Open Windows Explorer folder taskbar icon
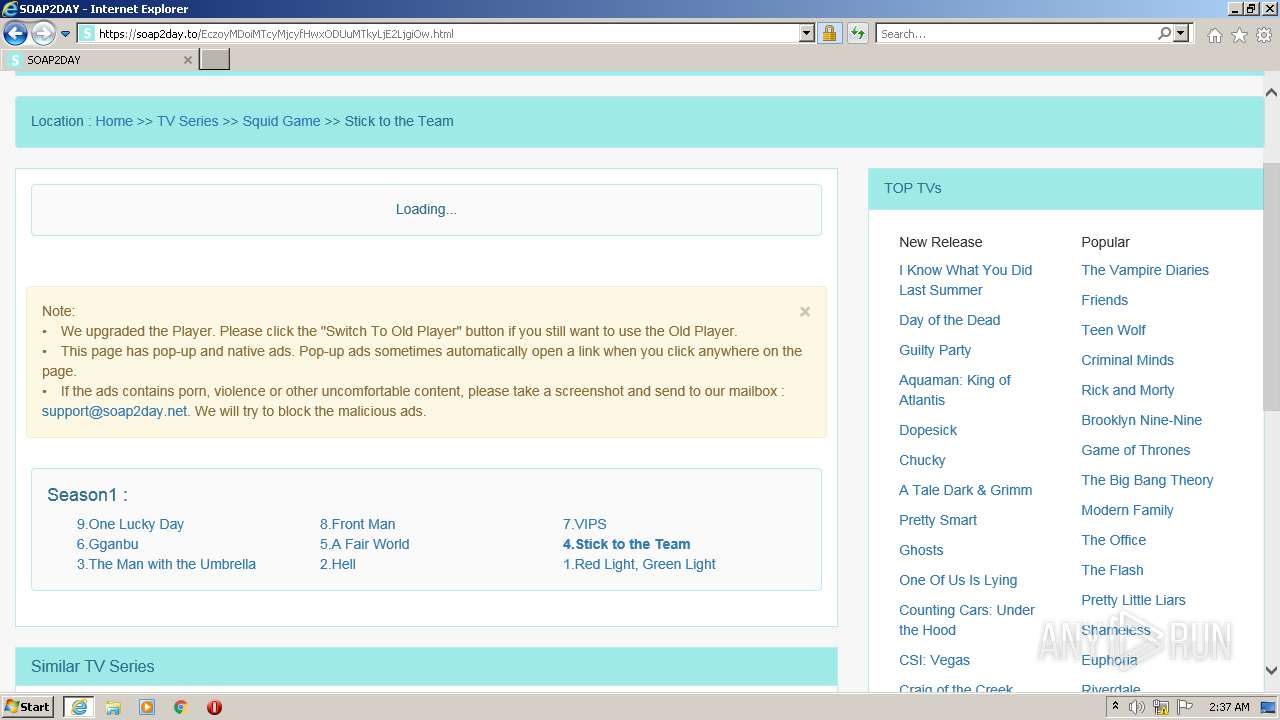 pyautogui.click(x=113, y=707)
